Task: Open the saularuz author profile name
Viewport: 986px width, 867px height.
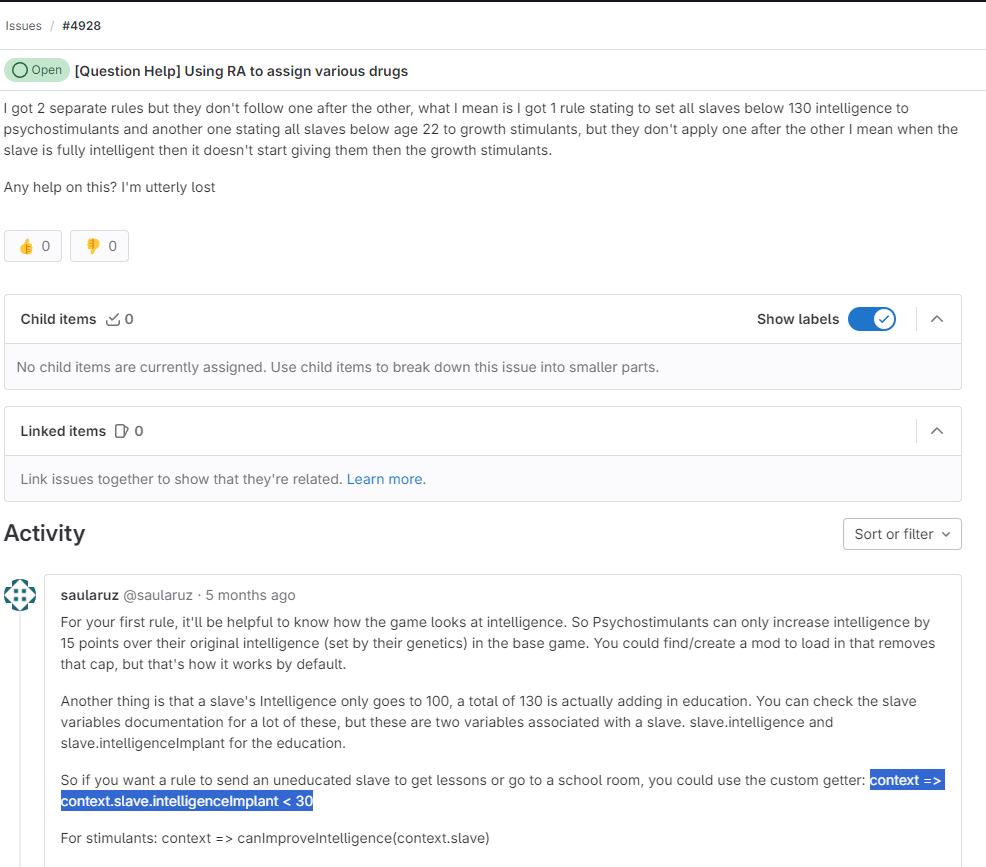Action: click(x=89, y=595)
